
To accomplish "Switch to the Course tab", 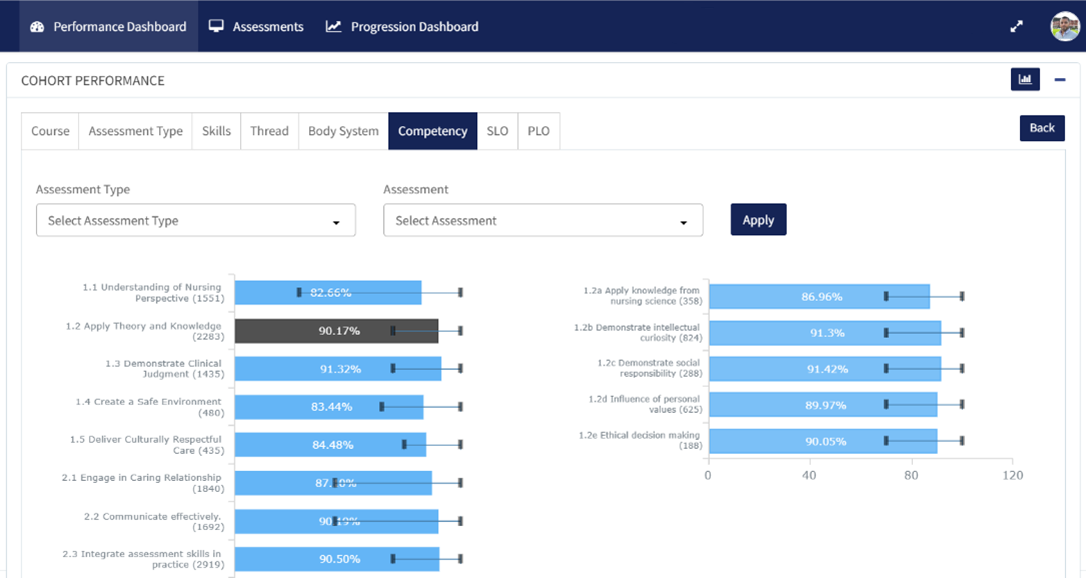I will tap(50, 131).
